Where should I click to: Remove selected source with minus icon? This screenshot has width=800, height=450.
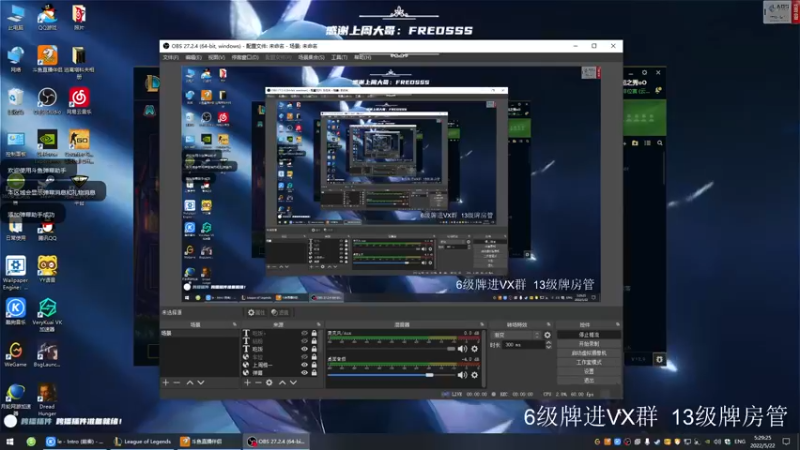[258, 382]
